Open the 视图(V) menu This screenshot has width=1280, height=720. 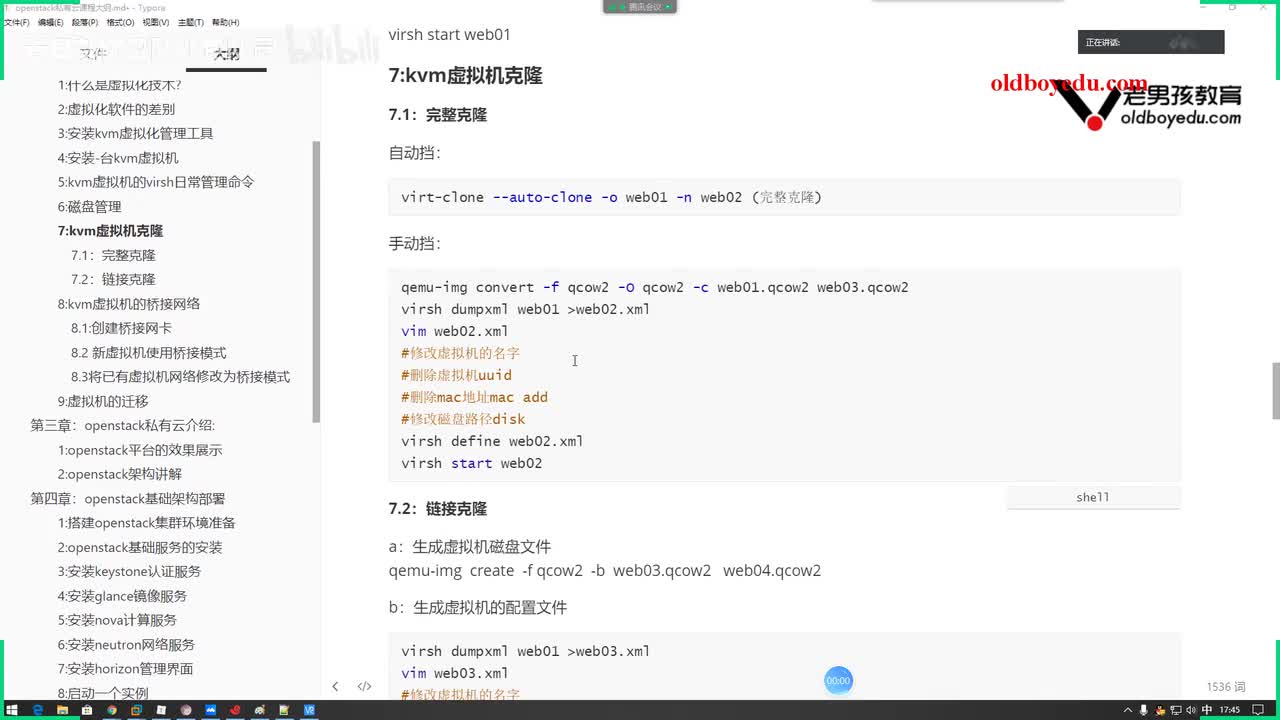pos(155,22)
